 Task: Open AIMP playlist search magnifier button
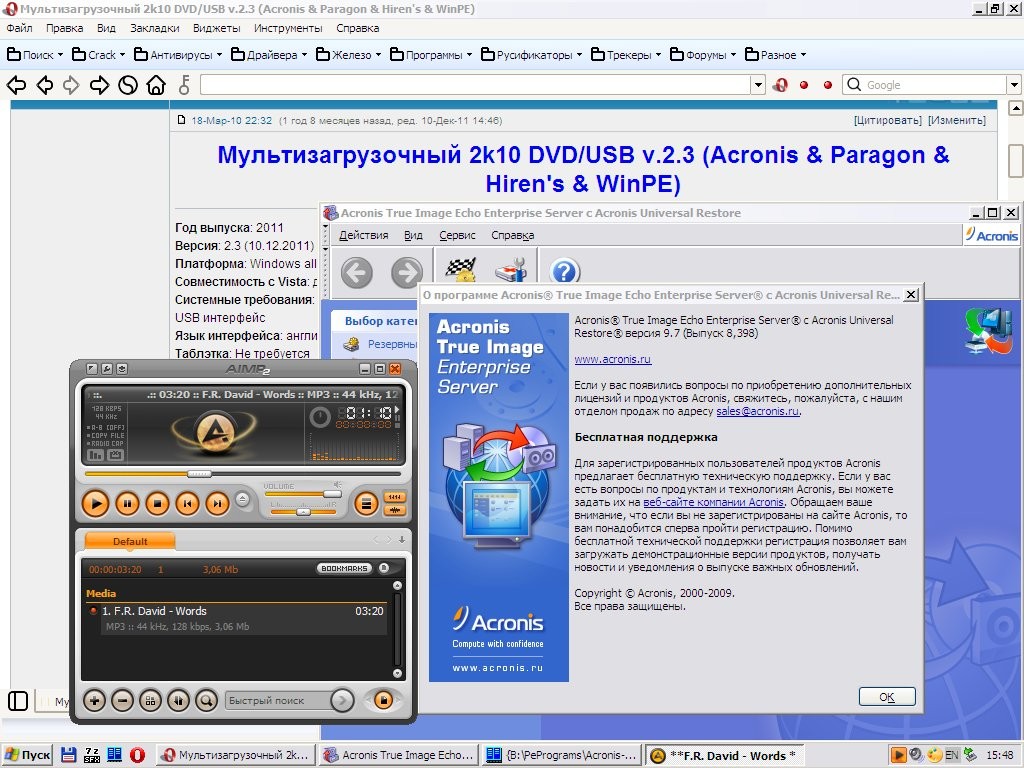[x=206, y=701]
